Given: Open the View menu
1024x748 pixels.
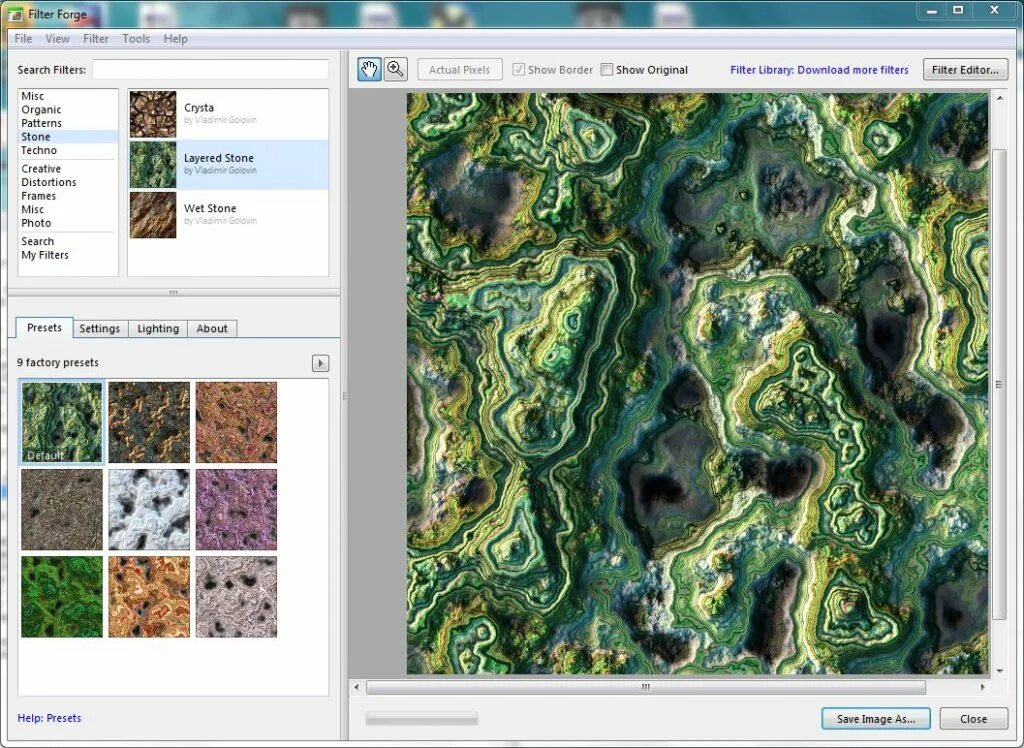Looking at the screenshot, I should click(57, 39).
